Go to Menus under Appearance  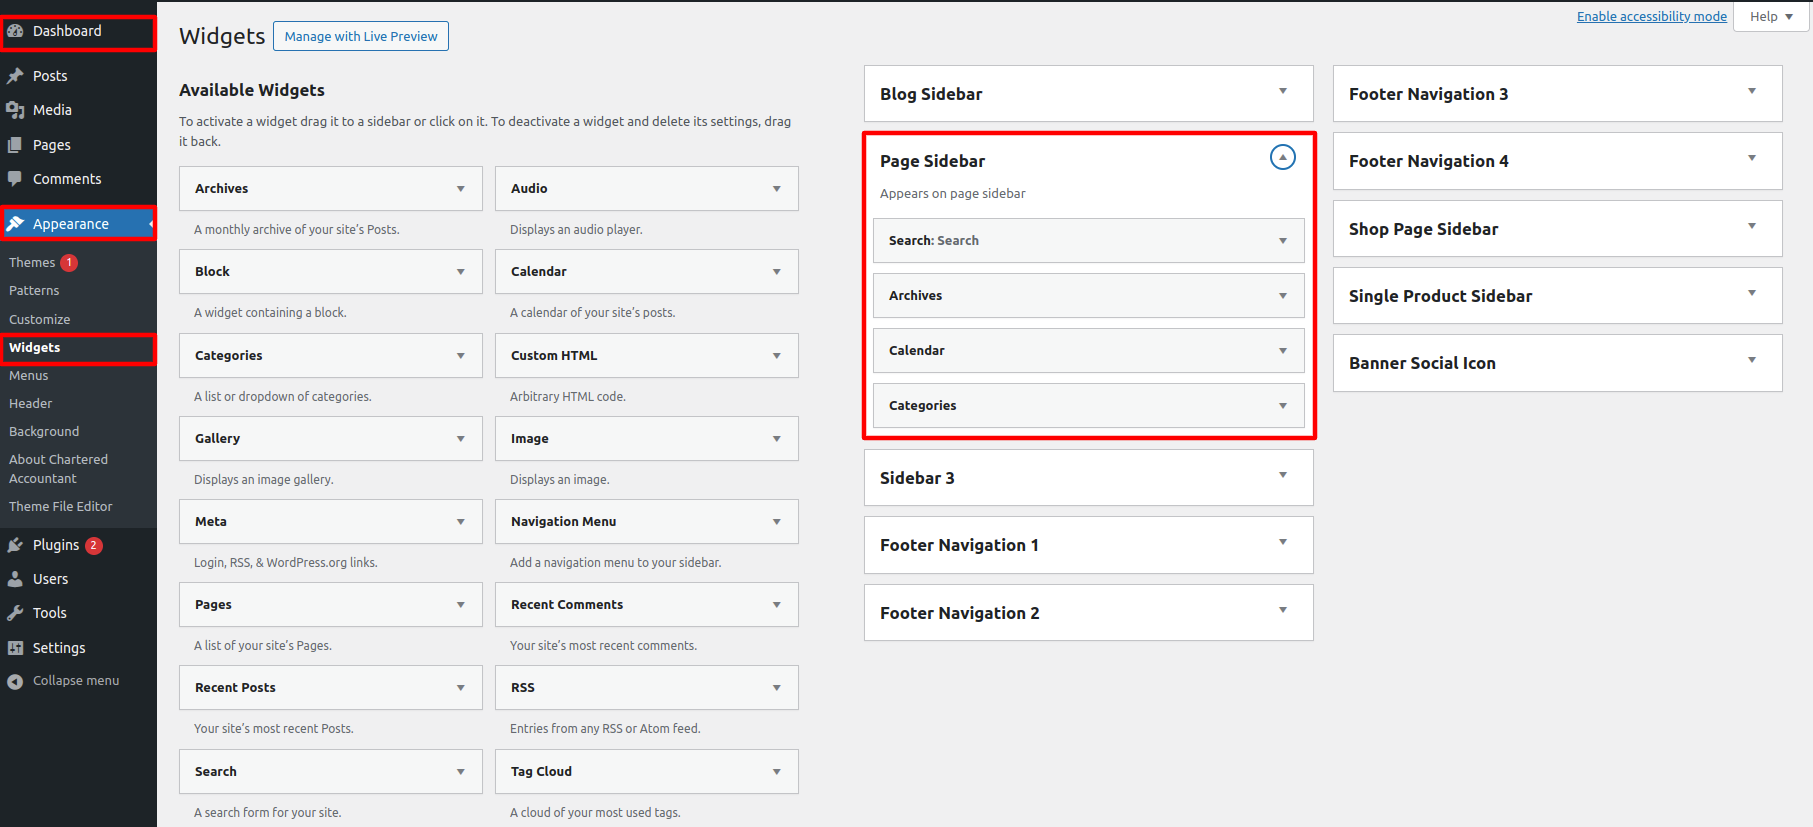[29, 376]
